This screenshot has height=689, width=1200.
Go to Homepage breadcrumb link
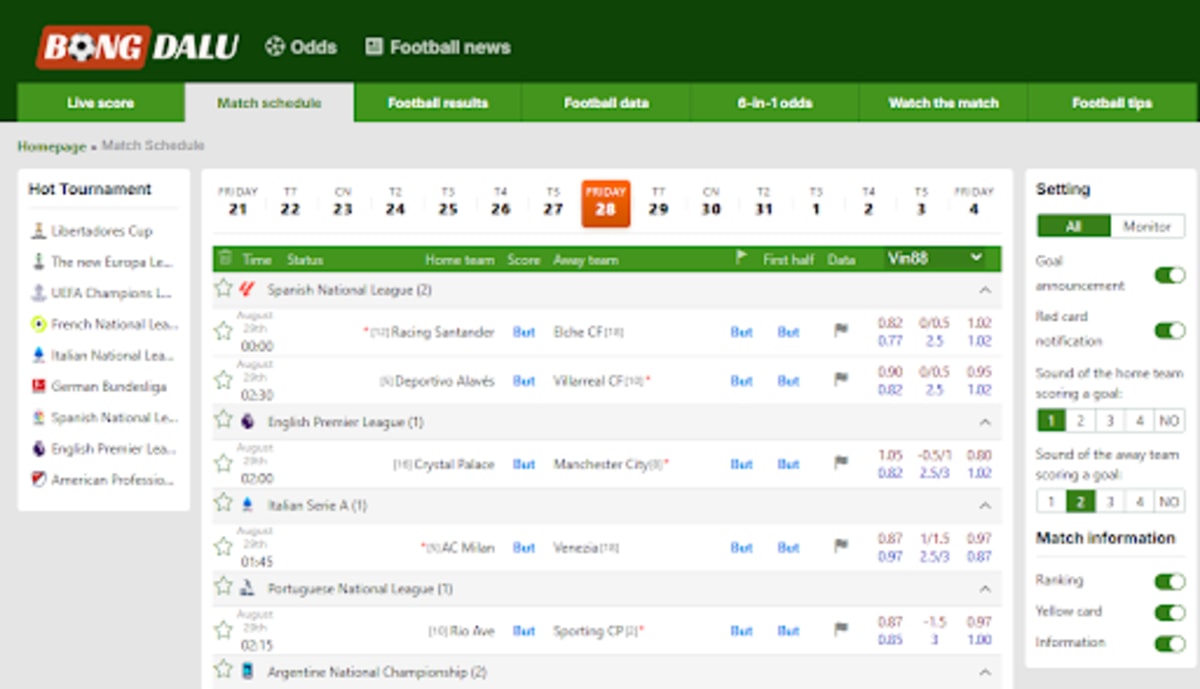52,146
